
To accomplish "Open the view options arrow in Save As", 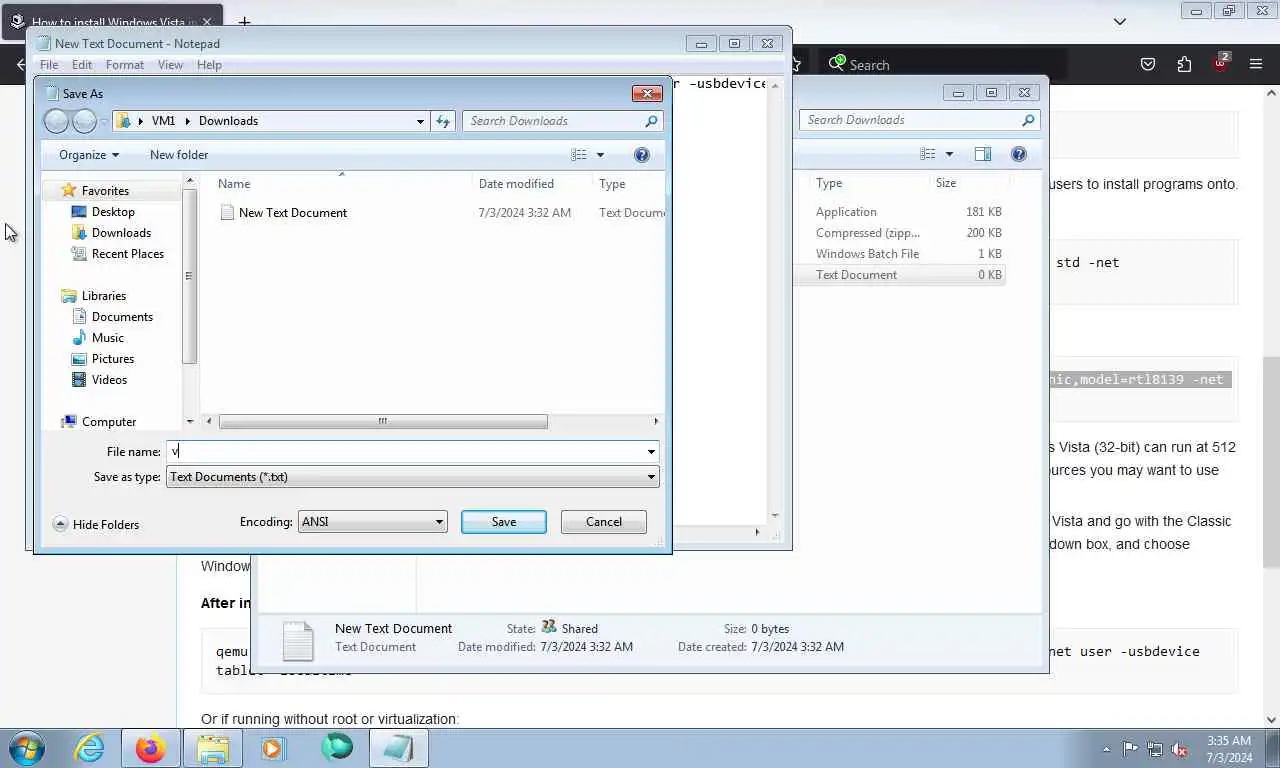I will click(x=600, y=155).
